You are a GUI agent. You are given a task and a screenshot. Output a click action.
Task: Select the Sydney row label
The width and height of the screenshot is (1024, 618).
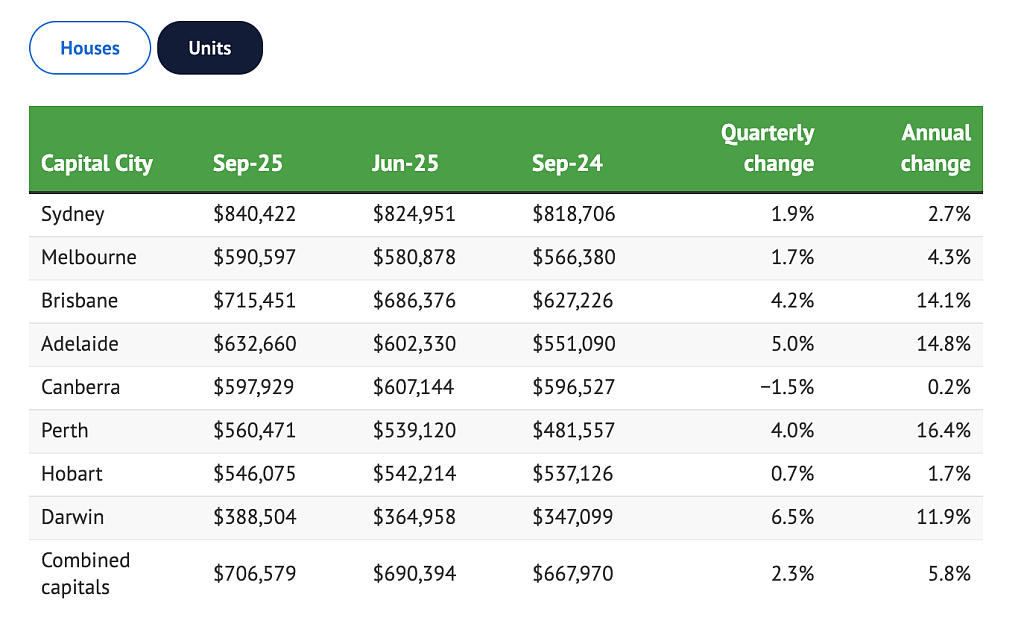click(x=72, y=214)
